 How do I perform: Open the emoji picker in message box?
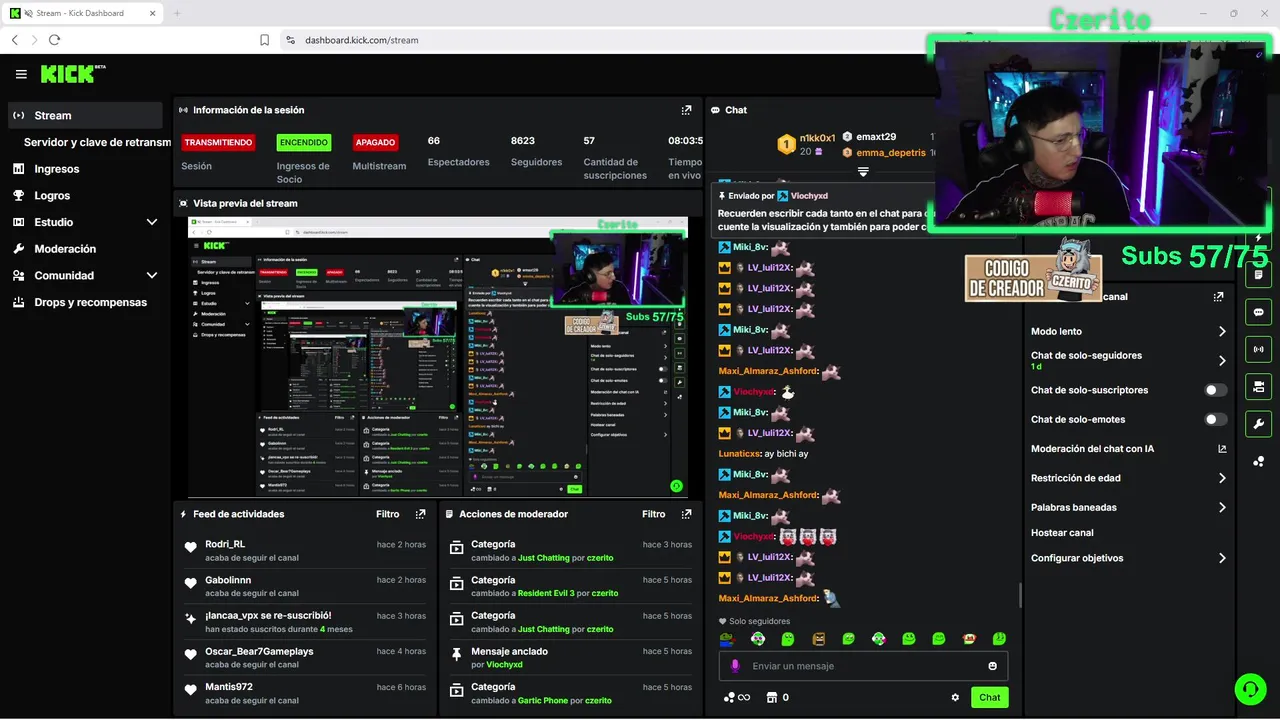992,666
